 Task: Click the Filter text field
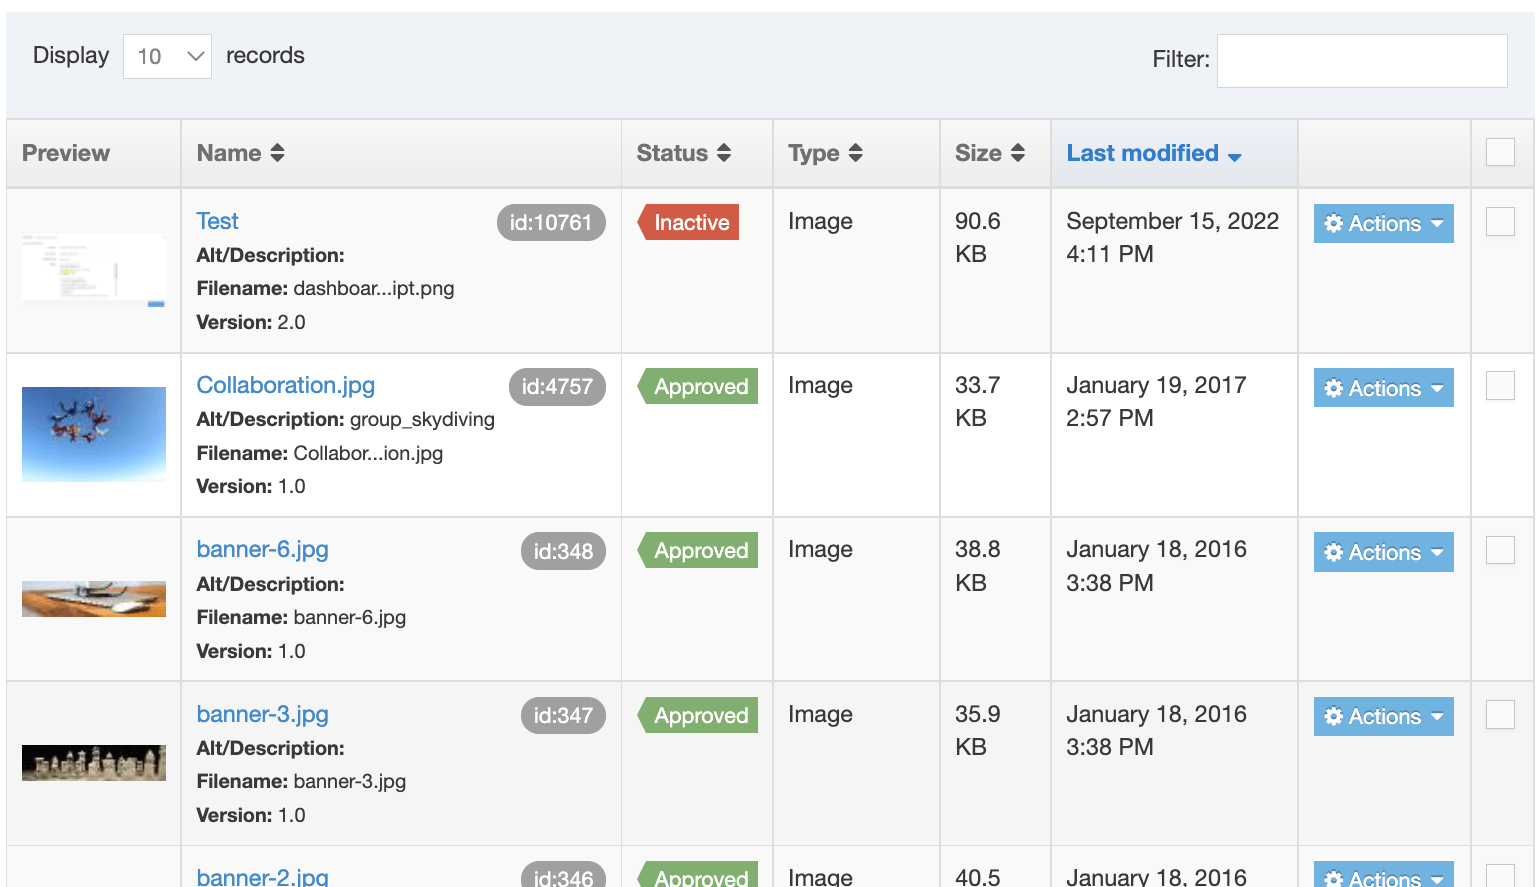(1361, 61)
